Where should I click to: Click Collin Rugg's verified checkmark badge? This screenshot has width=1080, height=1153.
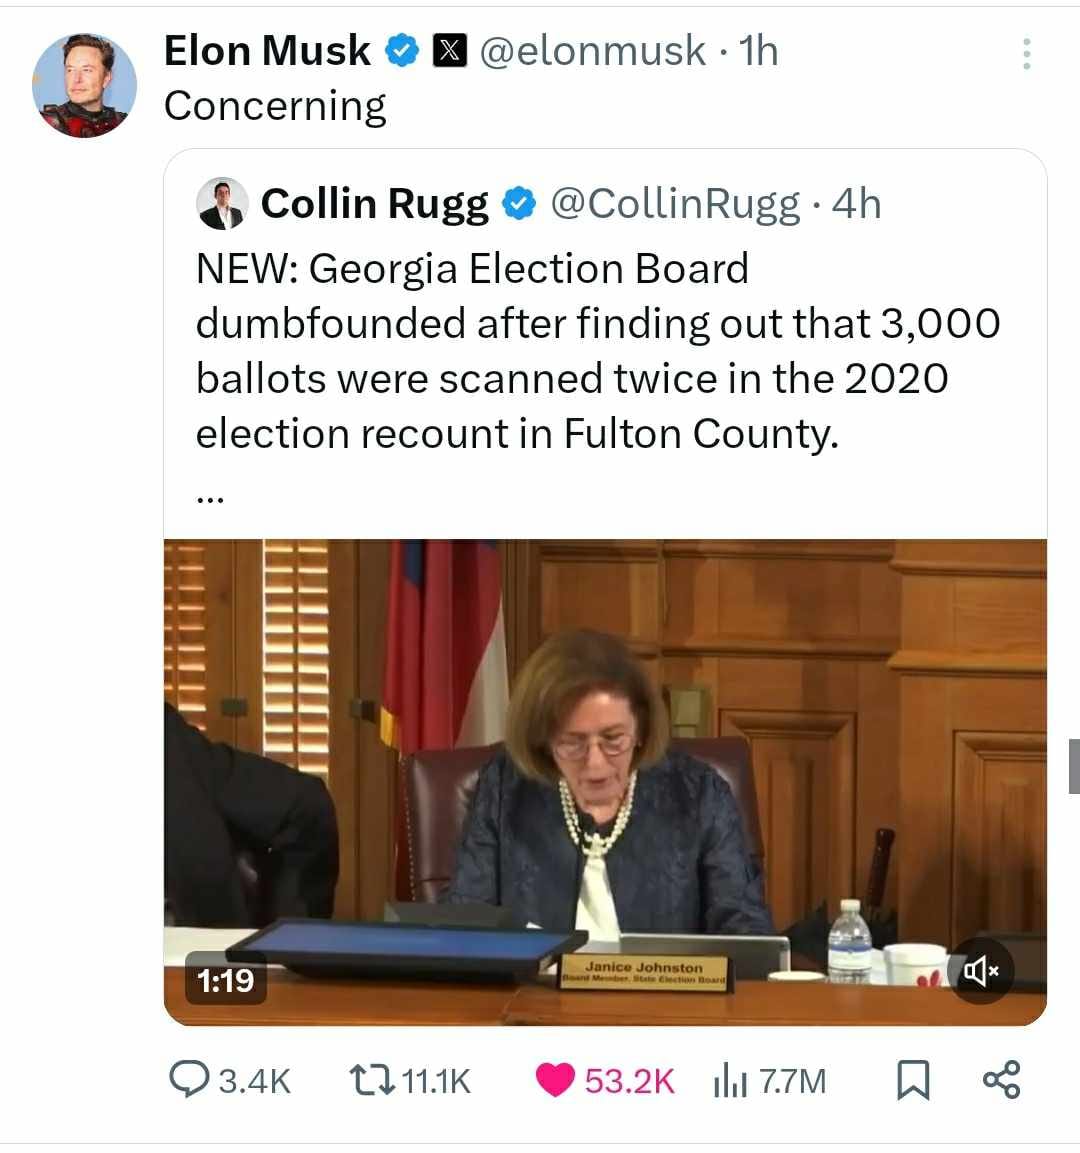click(517, 204)
